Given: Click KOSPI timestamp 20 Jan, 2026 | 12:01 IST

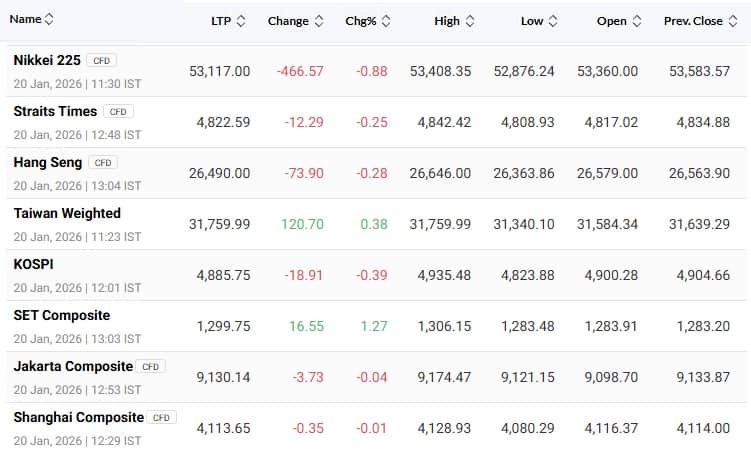Looking at the screenshot, I should coord(78,288).
